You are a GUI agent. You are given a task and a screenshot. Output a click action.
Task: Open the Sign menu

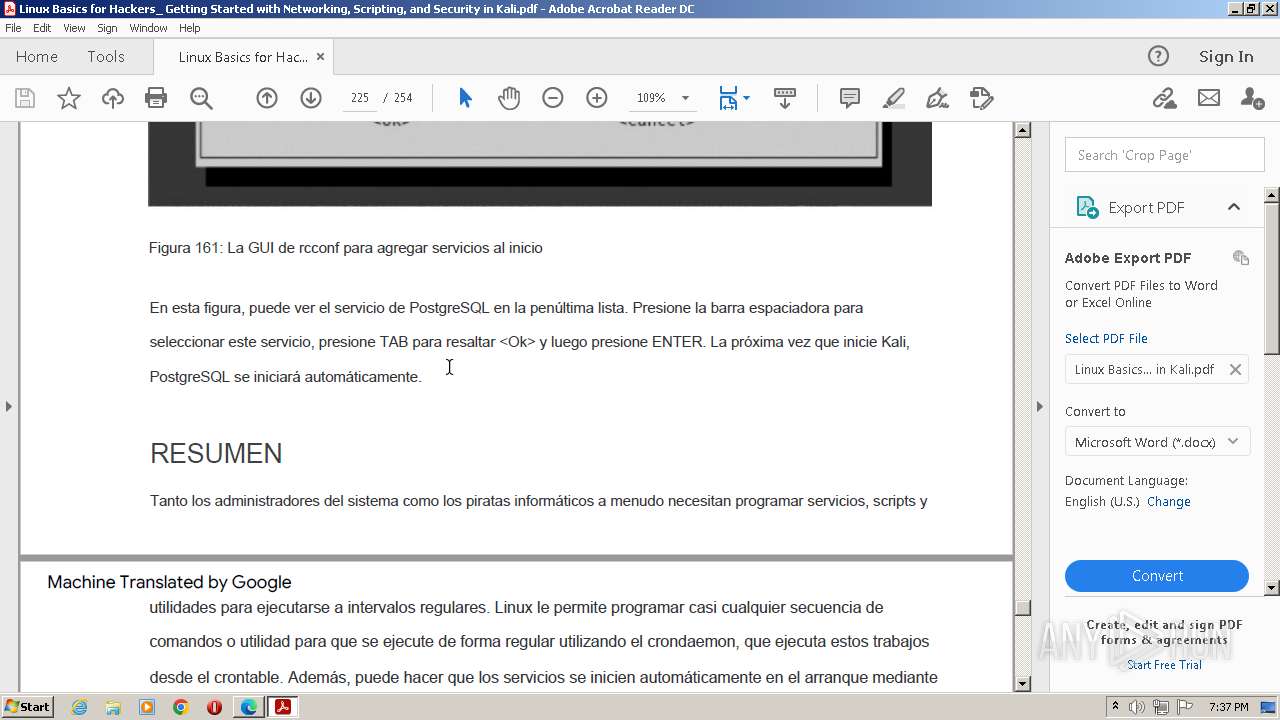(x=107, y=28)
